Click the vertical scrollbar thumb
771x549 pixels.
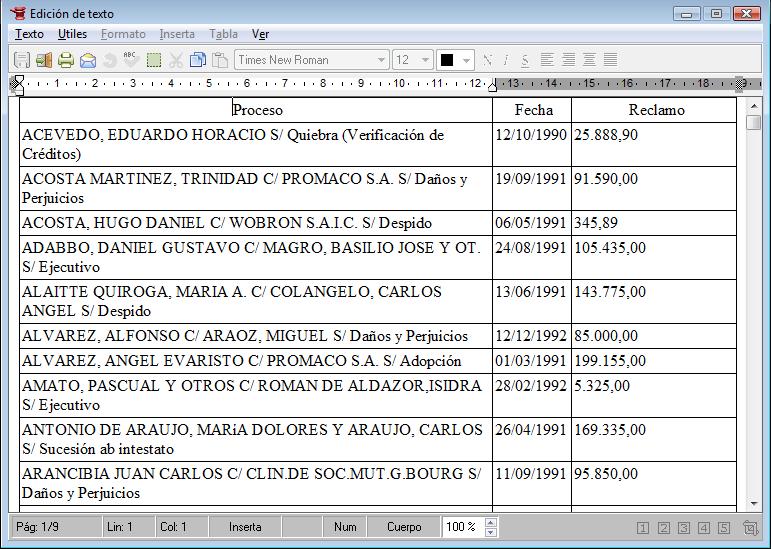coord(753,122)
